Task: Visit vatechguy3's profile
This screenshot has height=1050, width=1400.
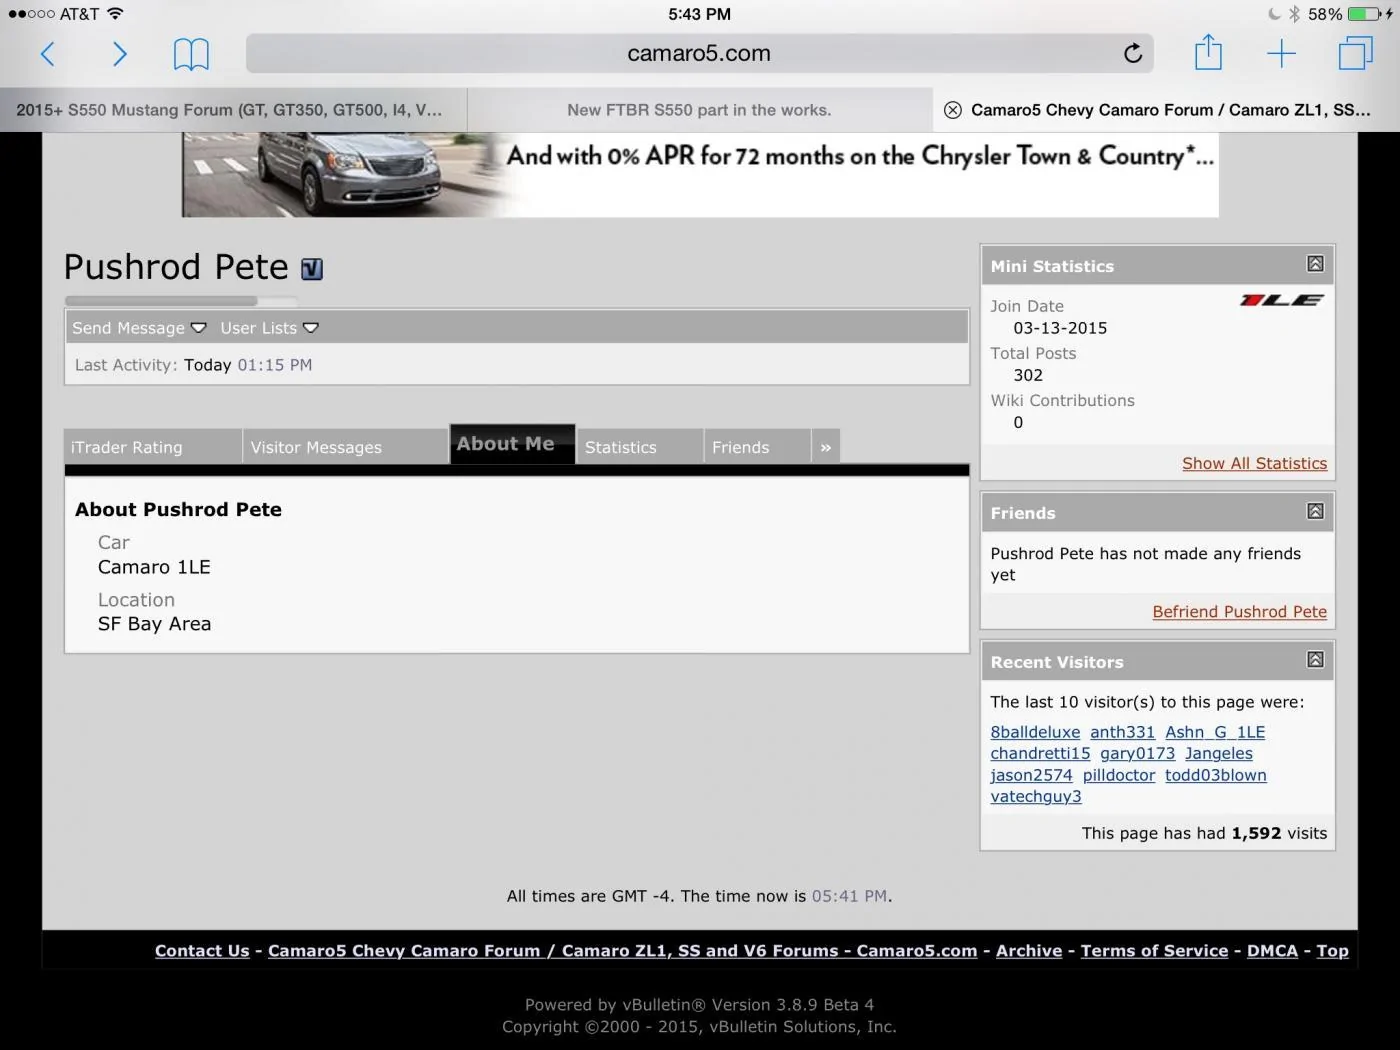Action: pyautogui.click(x=1036, y=796)
